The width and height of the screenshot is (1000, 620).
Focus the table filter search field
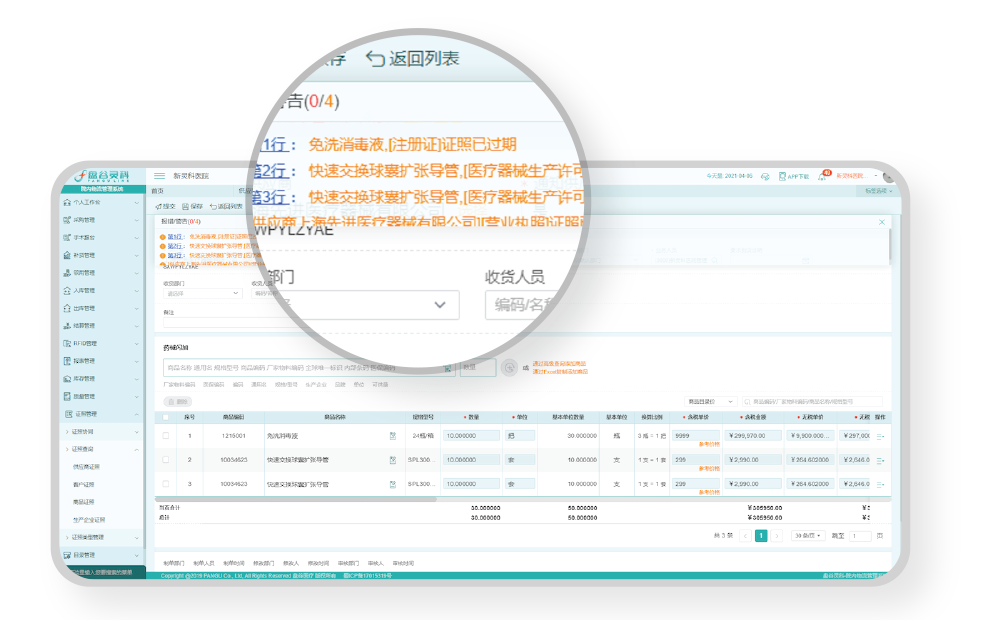pos(812,401)
